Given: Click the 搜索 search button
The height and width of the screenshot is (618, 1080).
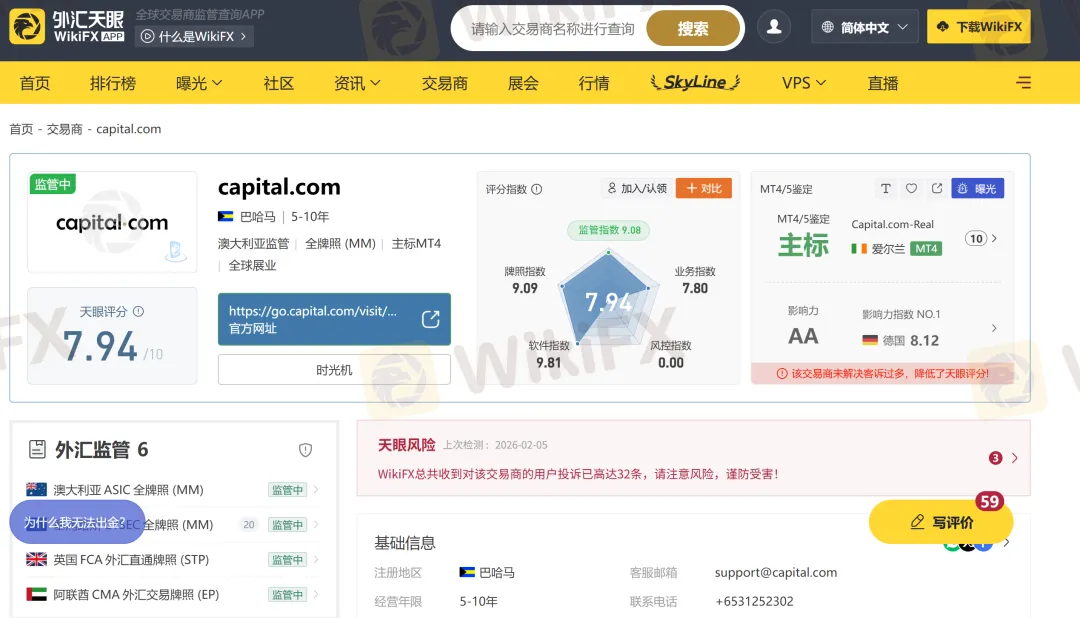Looking at the screenshot, I should [x=692, y=29].
